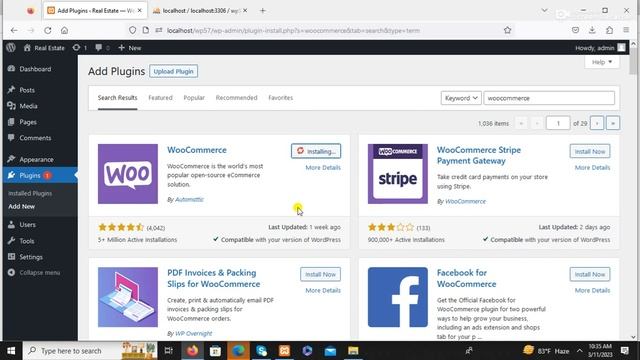Viewport: 640px width, 360px height.
Task: Open Dashboard in the sidebar
Action: coord(35,69)
